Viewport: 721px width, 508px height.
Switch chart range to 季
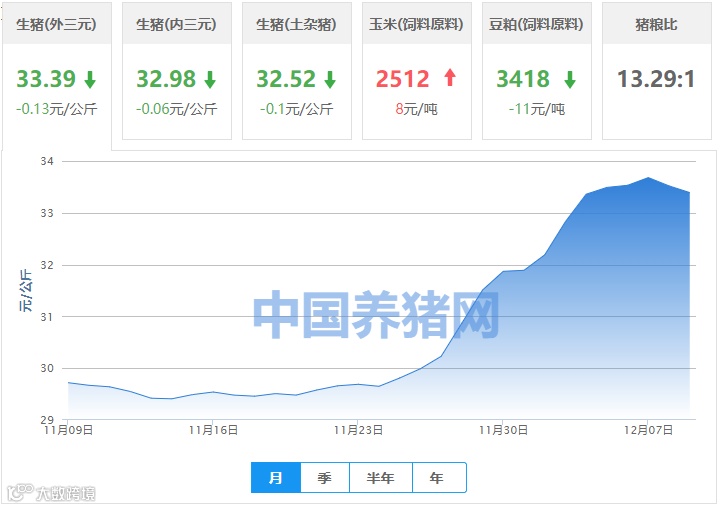click(325, 478)
